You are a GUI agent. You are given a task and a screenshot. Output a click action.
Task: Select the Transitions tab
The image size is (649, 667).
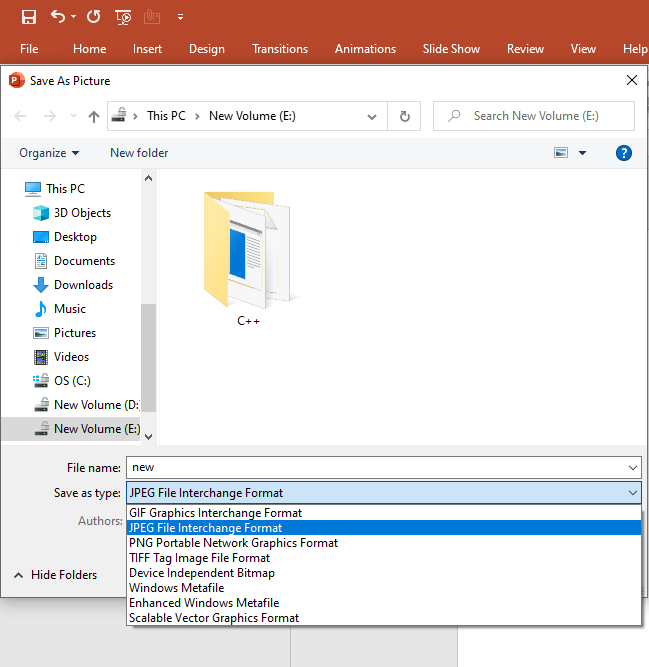pos(280,49)
